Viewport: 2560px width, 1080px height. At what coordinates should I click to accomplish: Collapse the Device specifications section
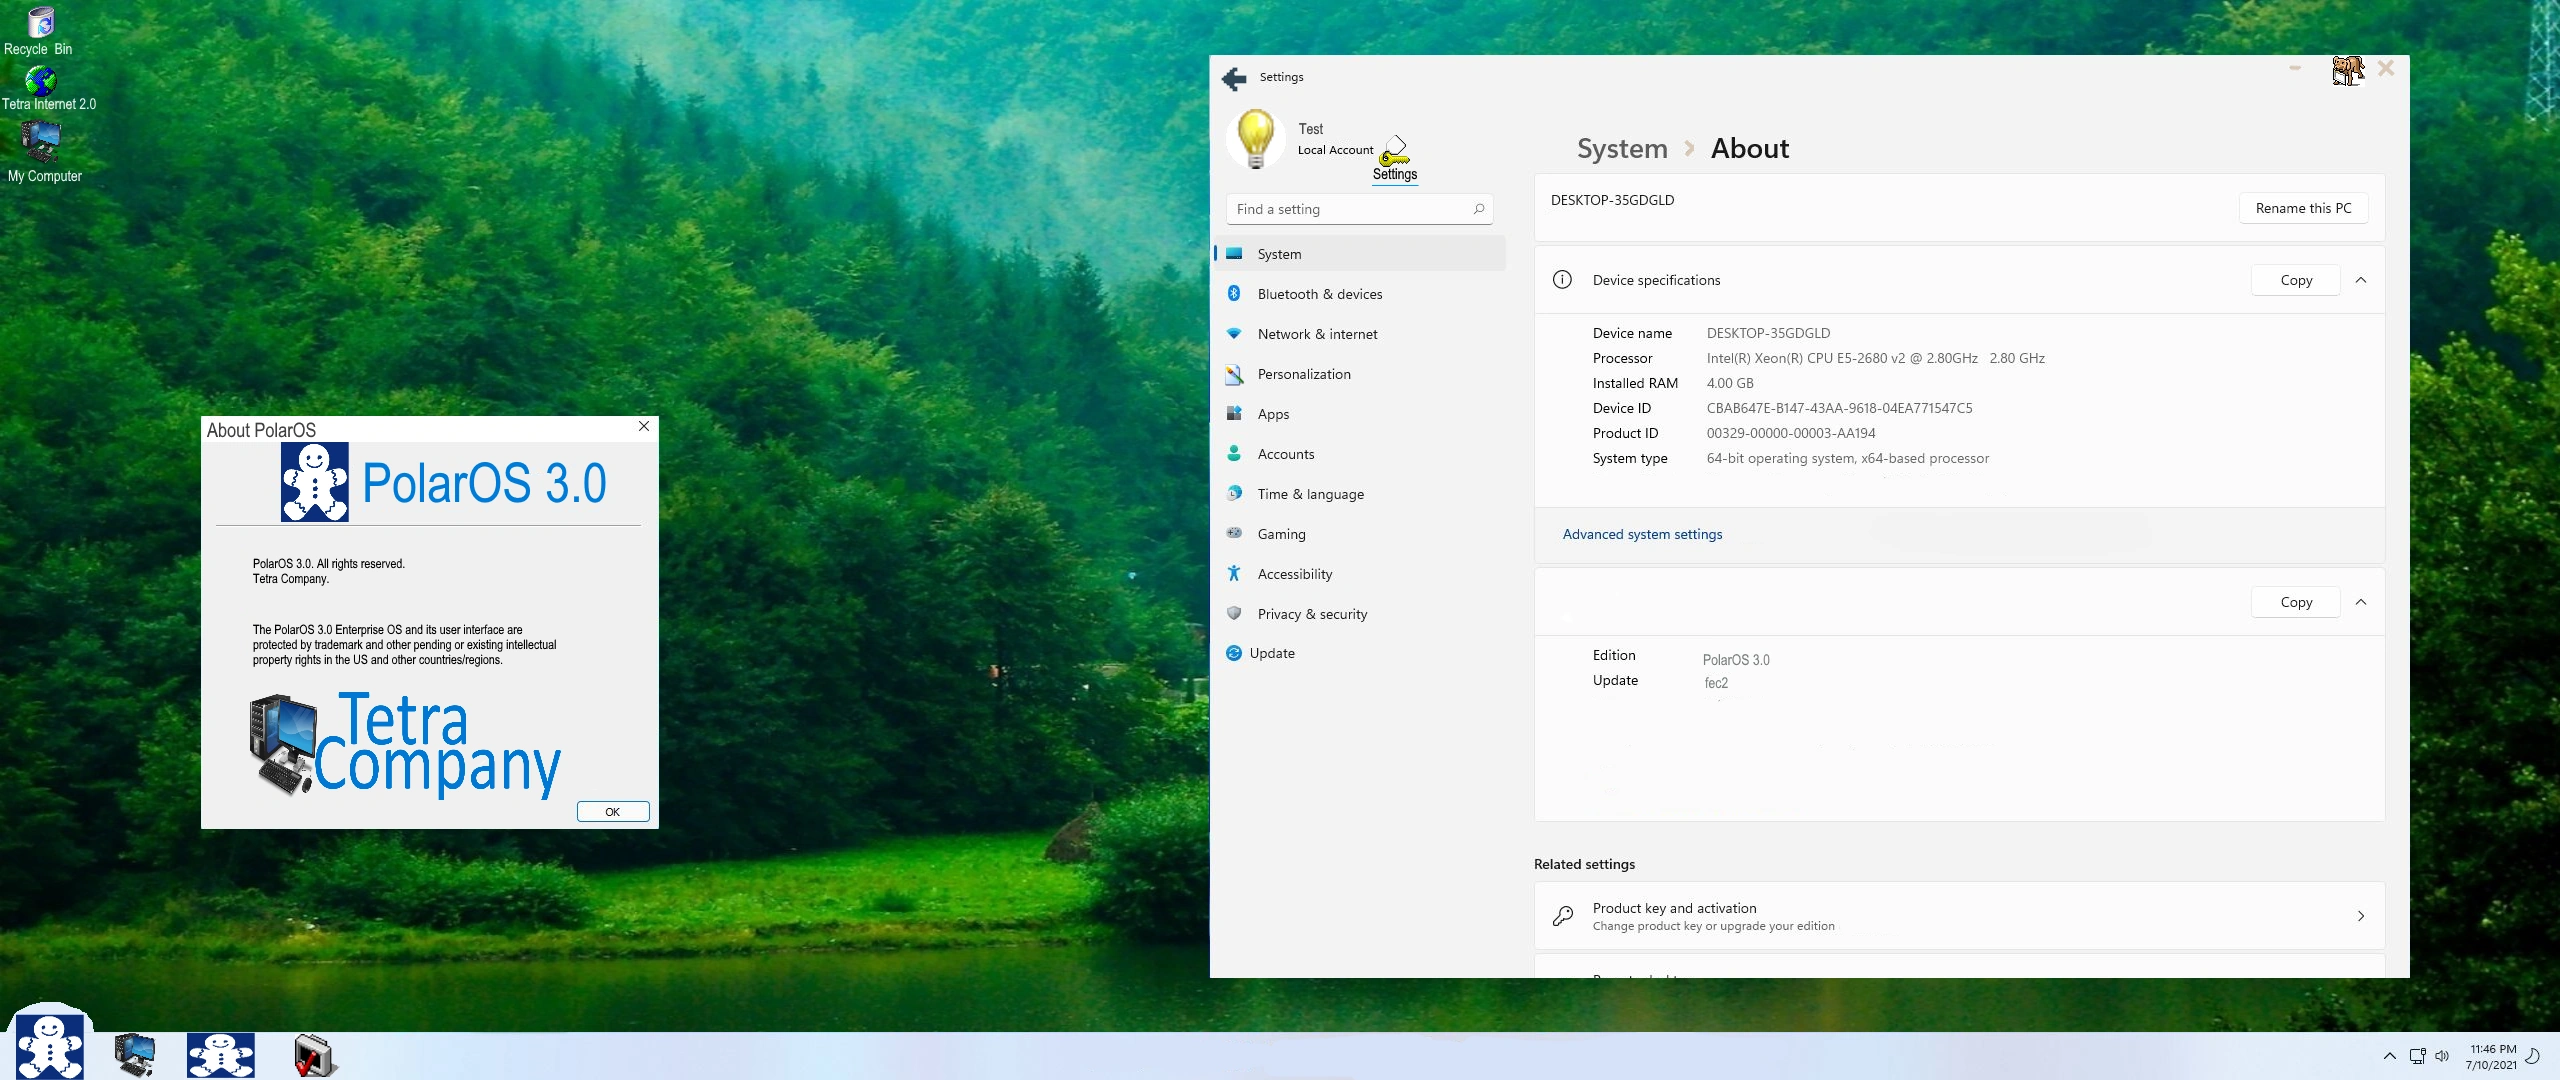(x=2361, y=281)
